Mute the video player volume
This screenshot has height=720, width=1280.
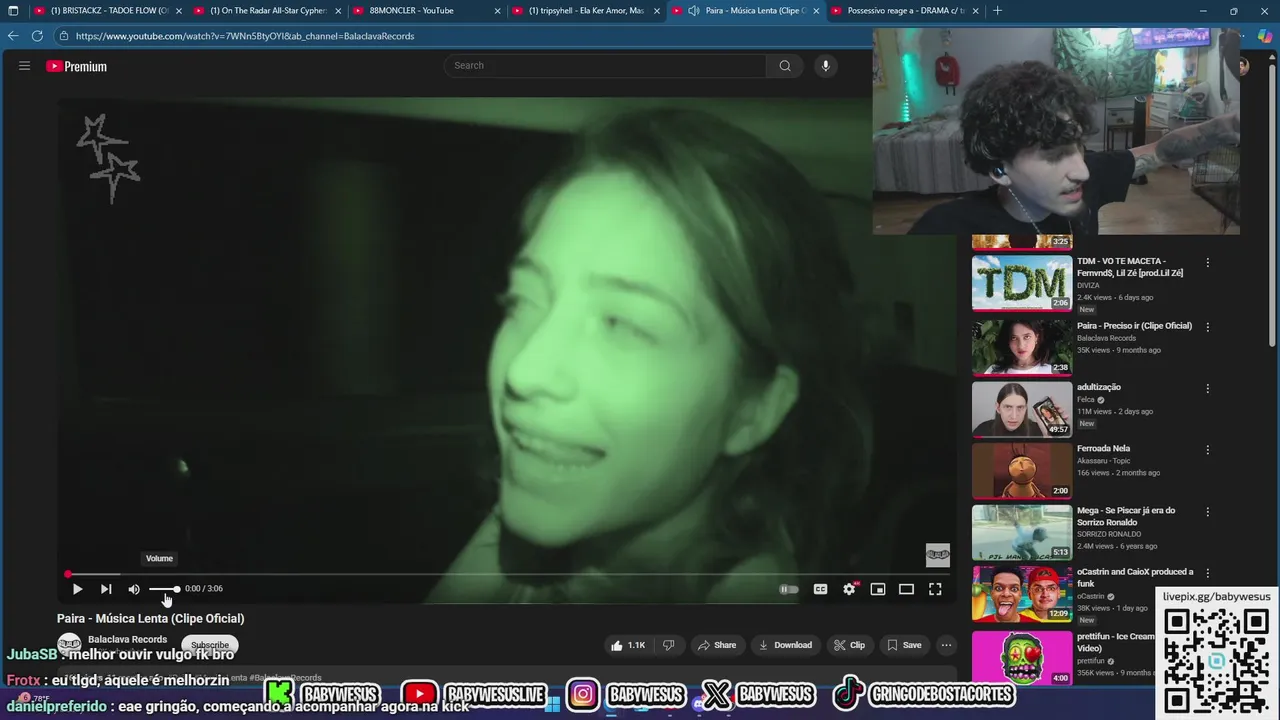pyautogui.click(x=134, y=589)
